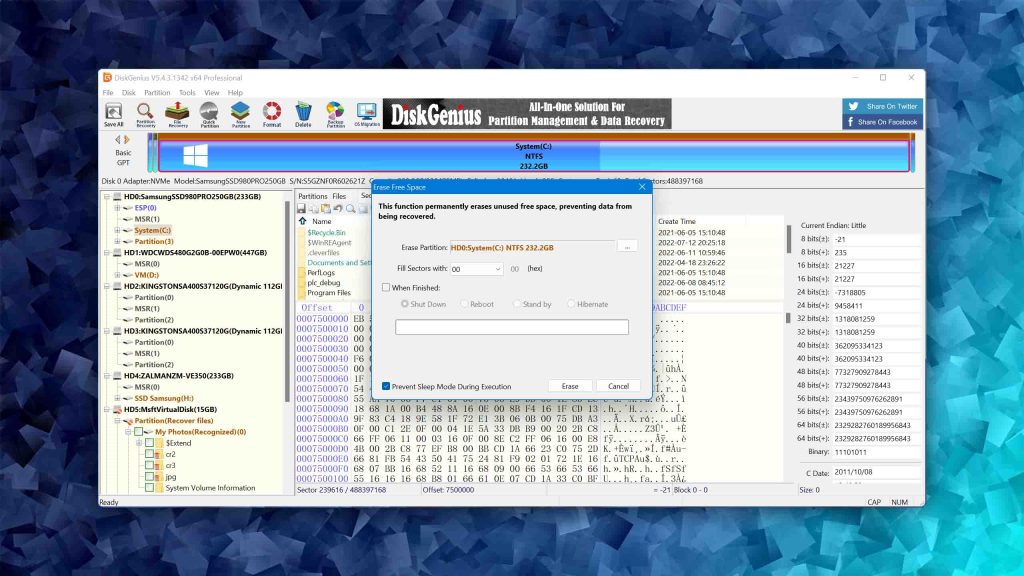Viewport: 1024px width, 576px height.
Task: Launch the File Recovery tool
Action: pos(177,114)
